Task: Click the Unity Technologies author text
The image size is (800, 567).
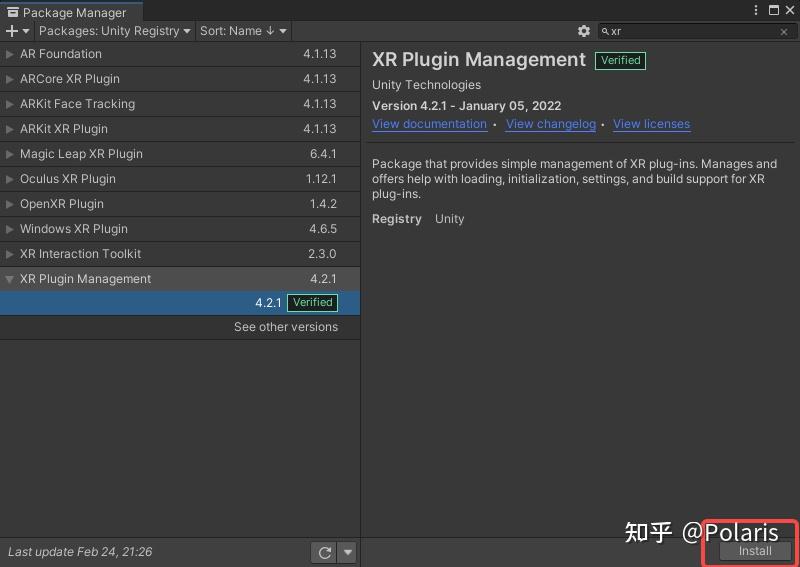Action: click(426, 85)
